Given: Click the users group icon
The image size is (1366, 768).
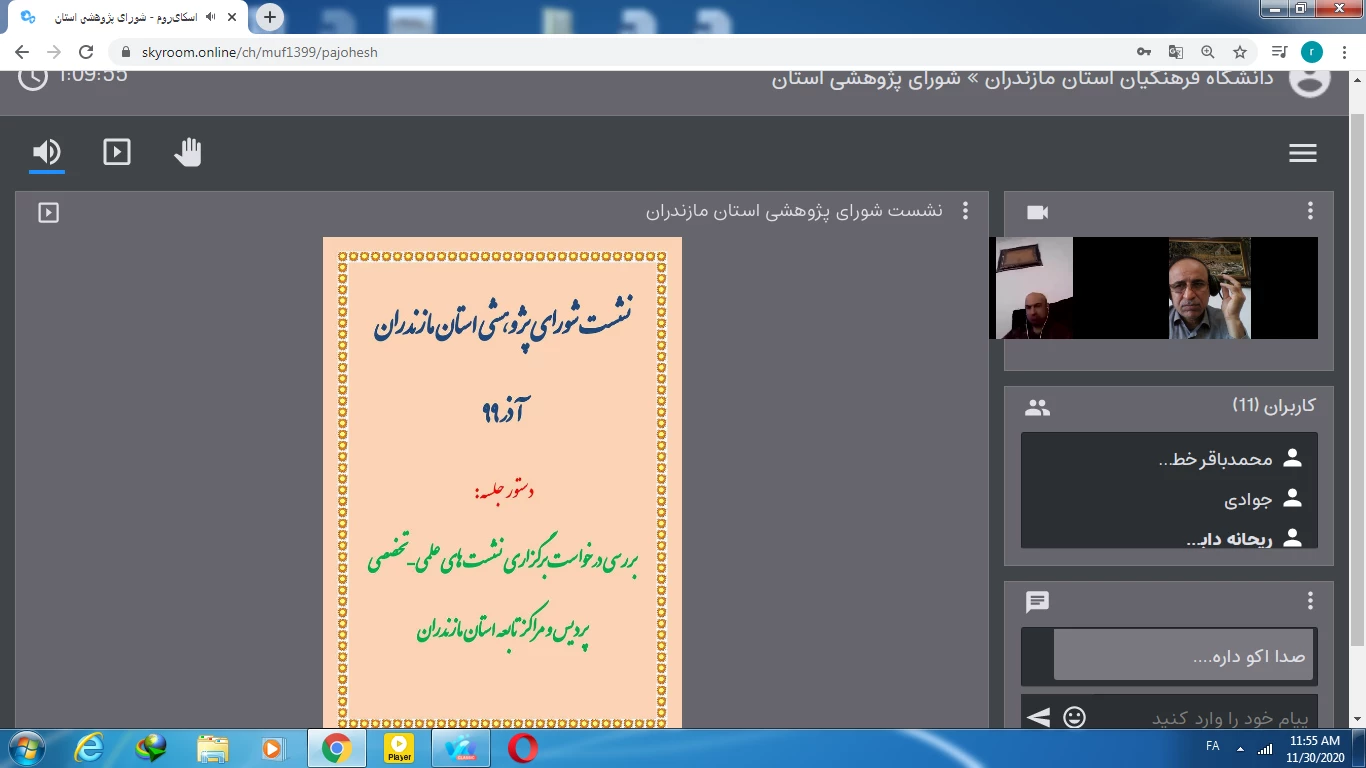Looking at the screenshot, I should tap(1037, 407).
